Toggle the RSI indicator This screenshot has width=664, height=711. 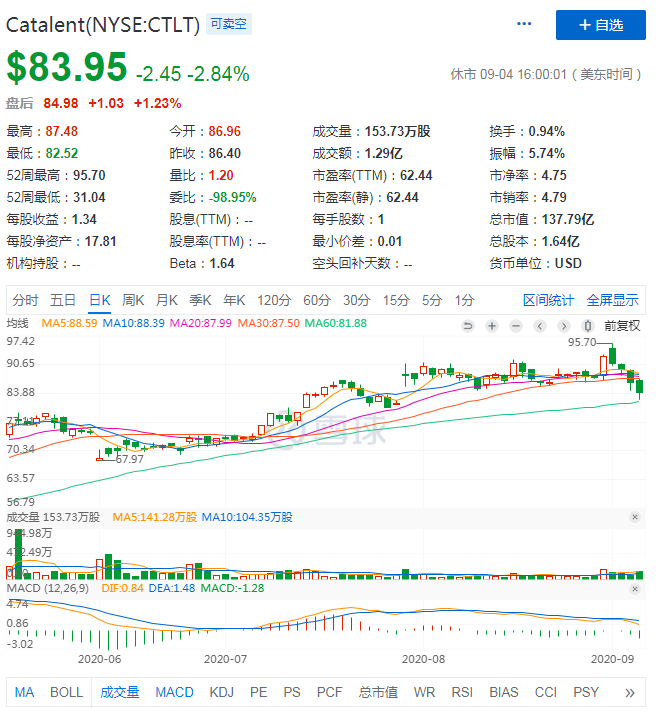[462, 692]
